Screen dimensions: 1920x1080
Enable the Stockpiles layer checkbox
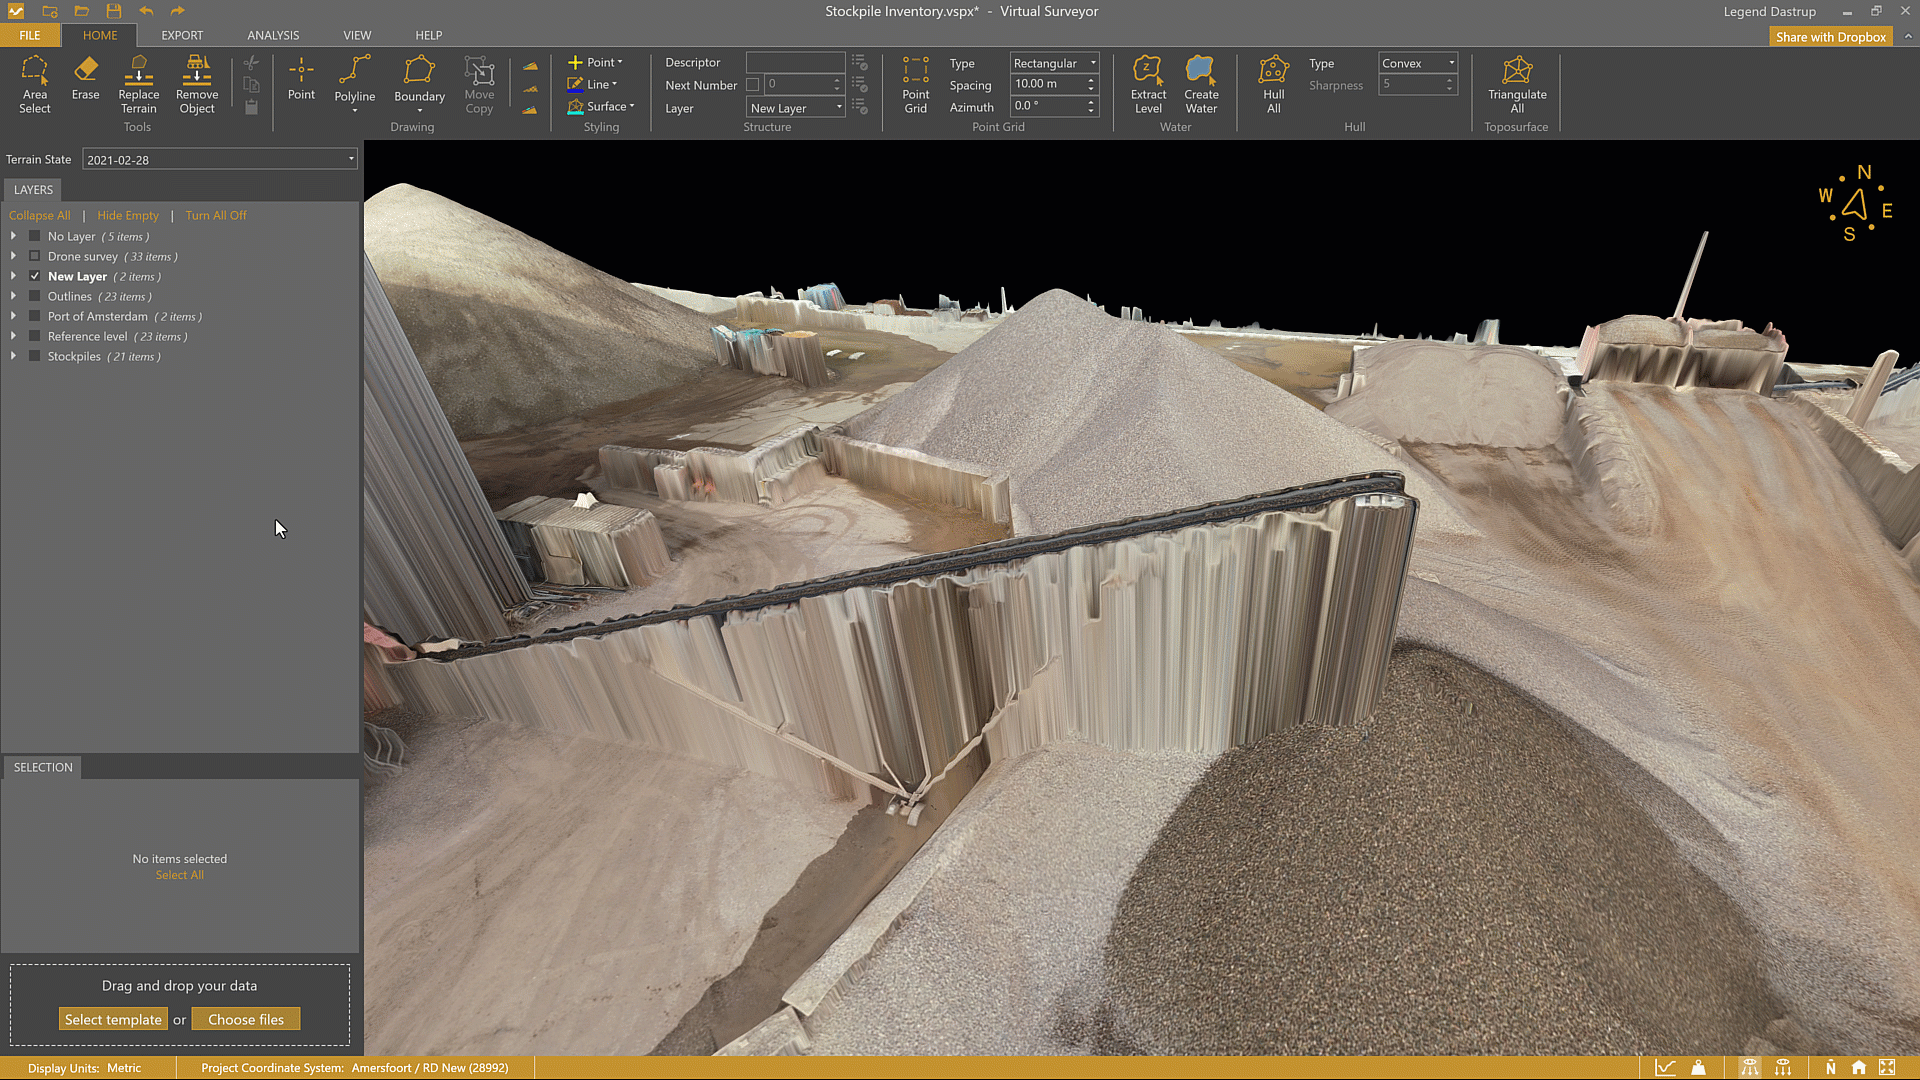35,357
